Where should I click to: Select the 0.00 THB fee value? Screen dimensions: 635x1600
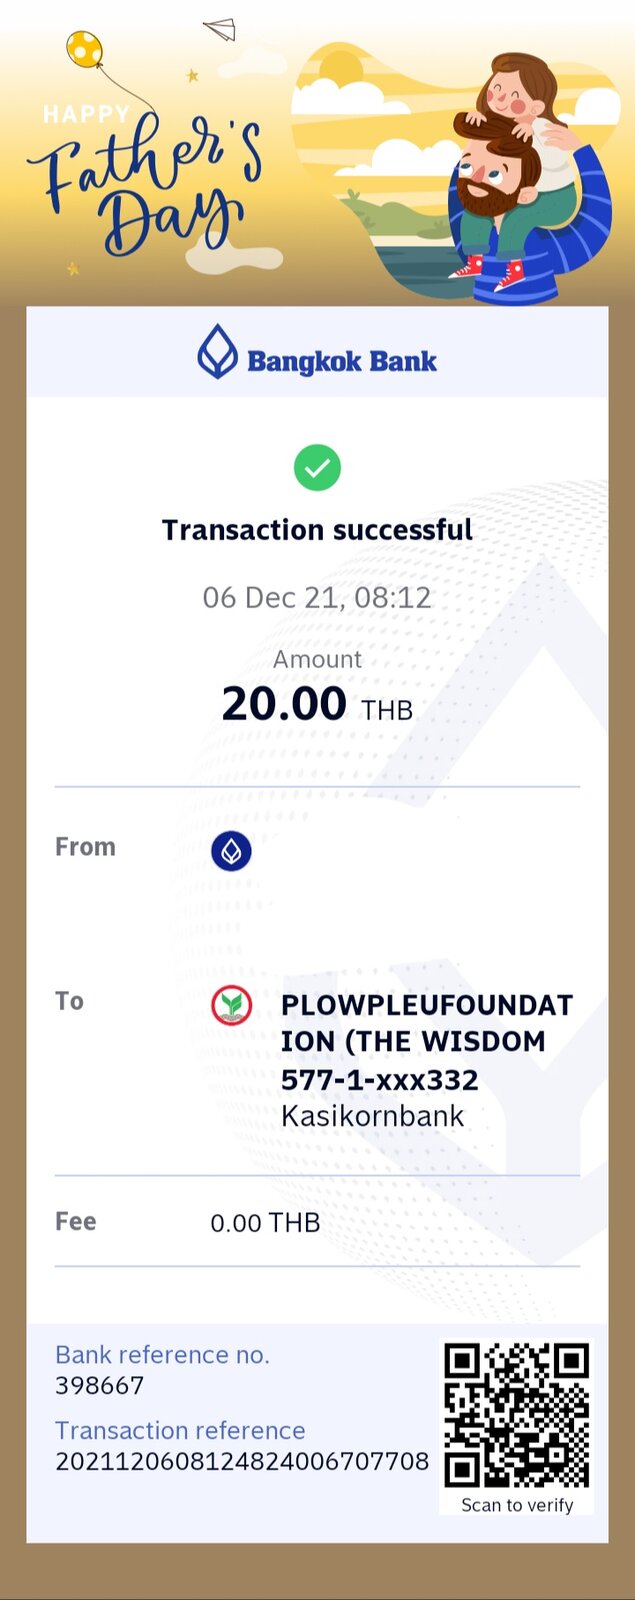tap(265, 1223)
